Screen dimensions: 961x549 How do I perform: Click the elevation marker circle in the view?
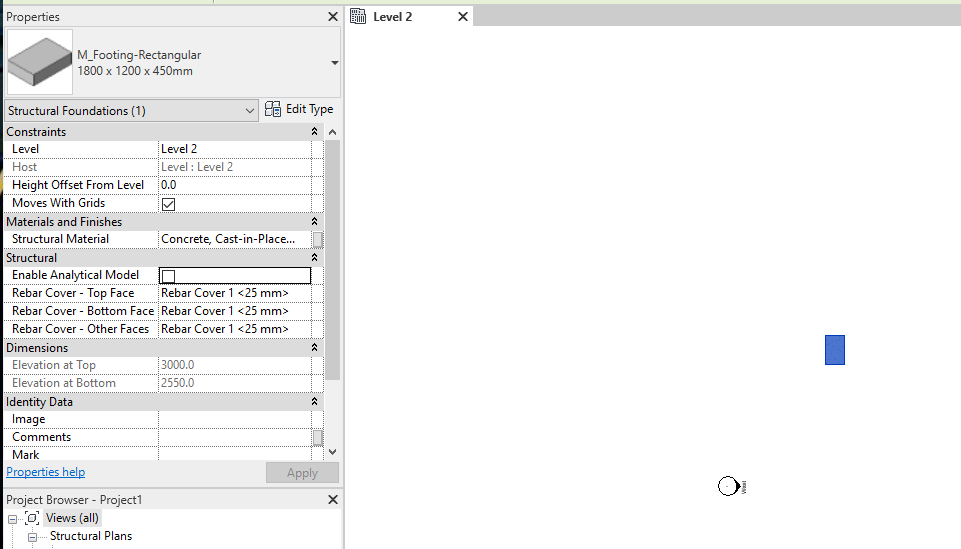coord(728,486)
